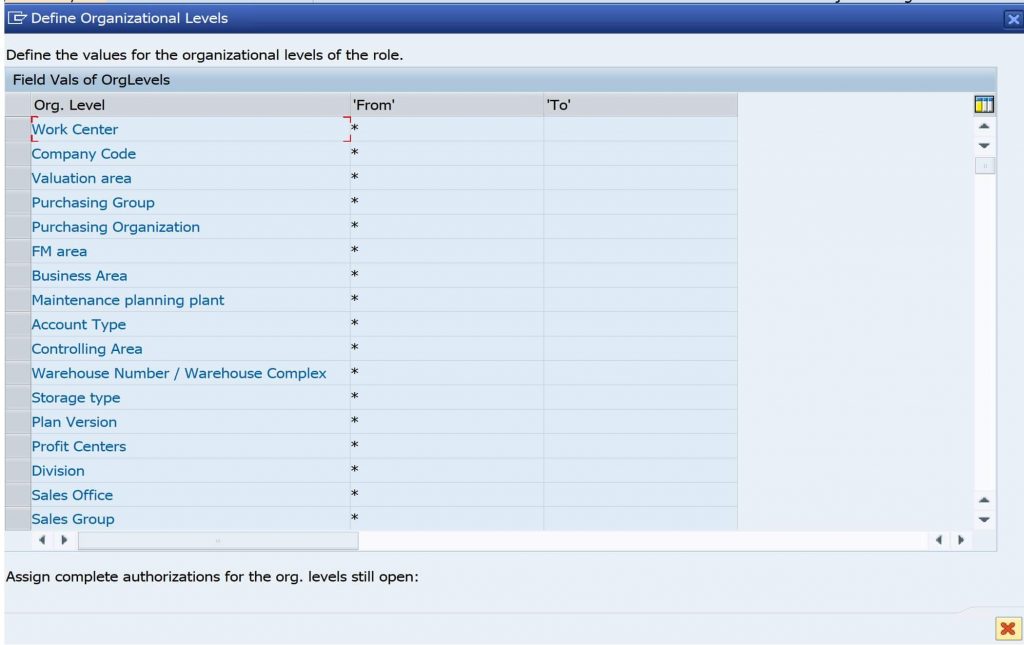1024x645 pixels.
Task: Click the 'To' field for Work Center
Action: [641, 129]
